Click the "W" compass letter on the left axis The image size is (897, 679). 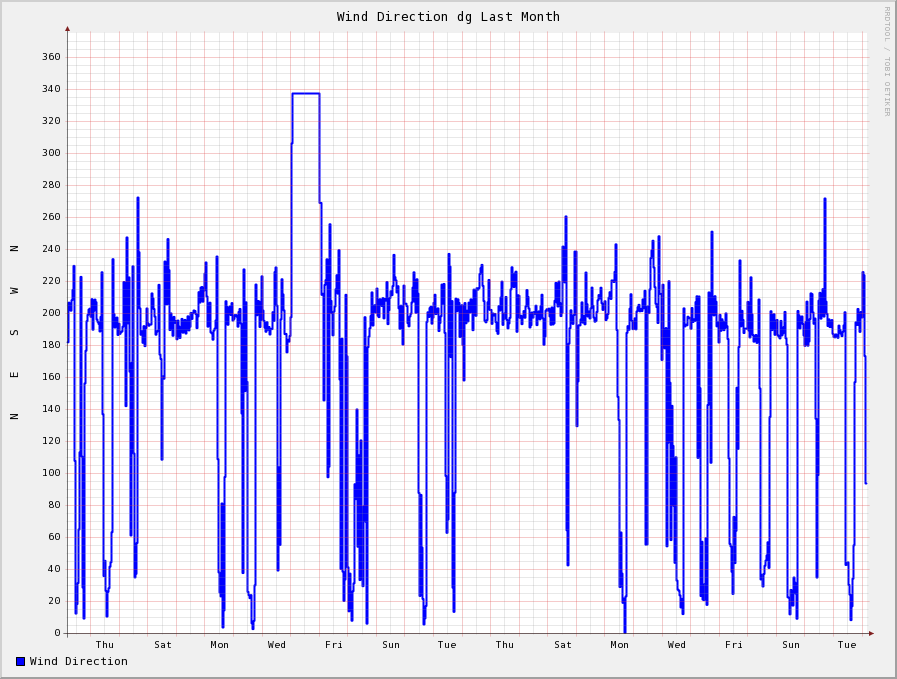pos(14,290)
